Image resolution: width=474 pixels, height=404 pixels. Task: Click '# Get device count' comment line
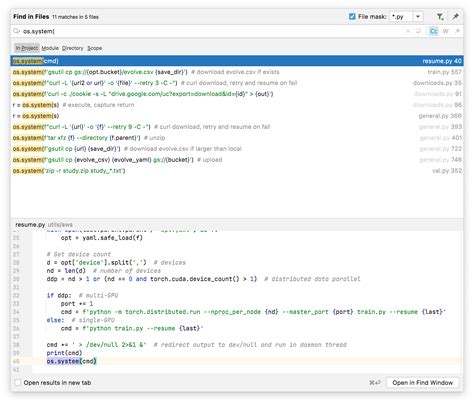coord(79,254)
